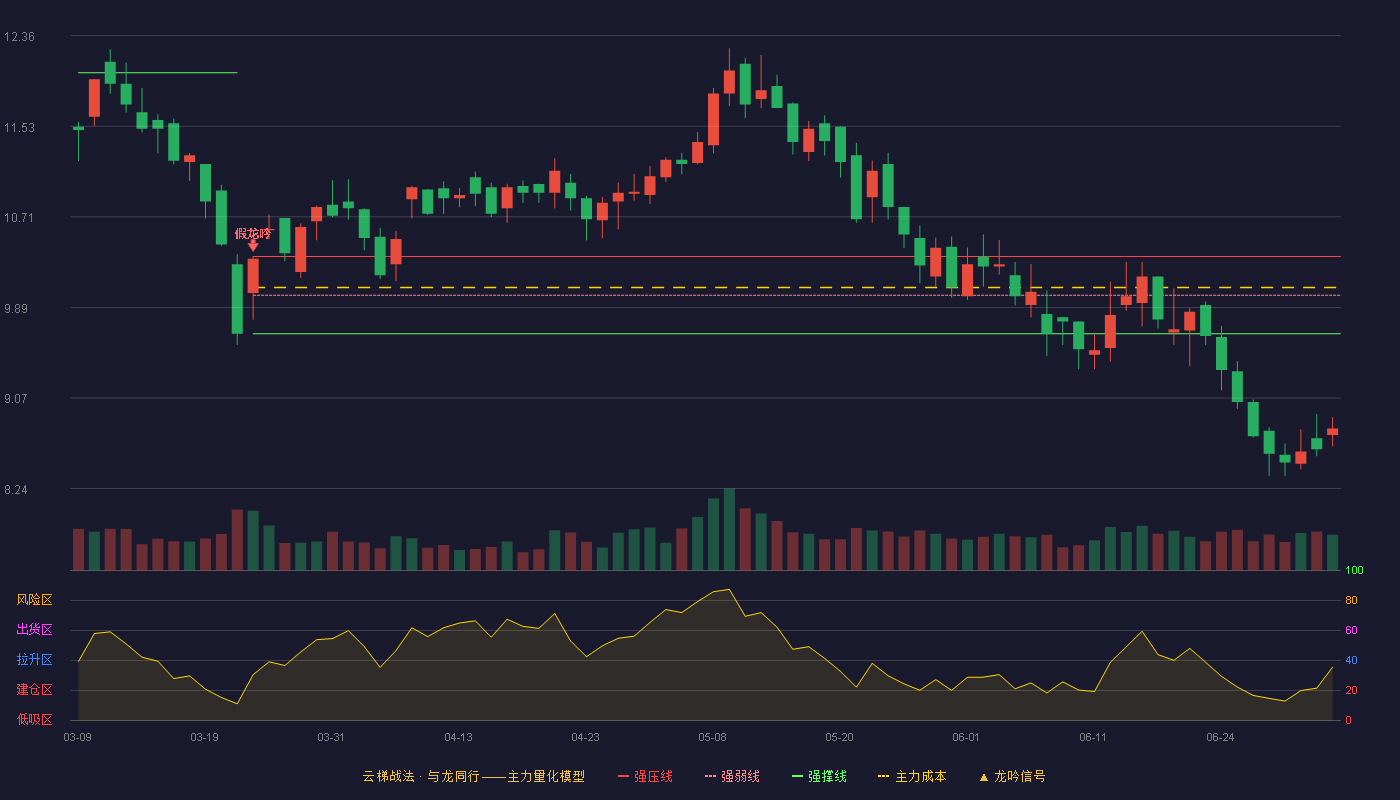1400x800 pixels.
Task: Click the 06-24 date label
Action: 1220,737
